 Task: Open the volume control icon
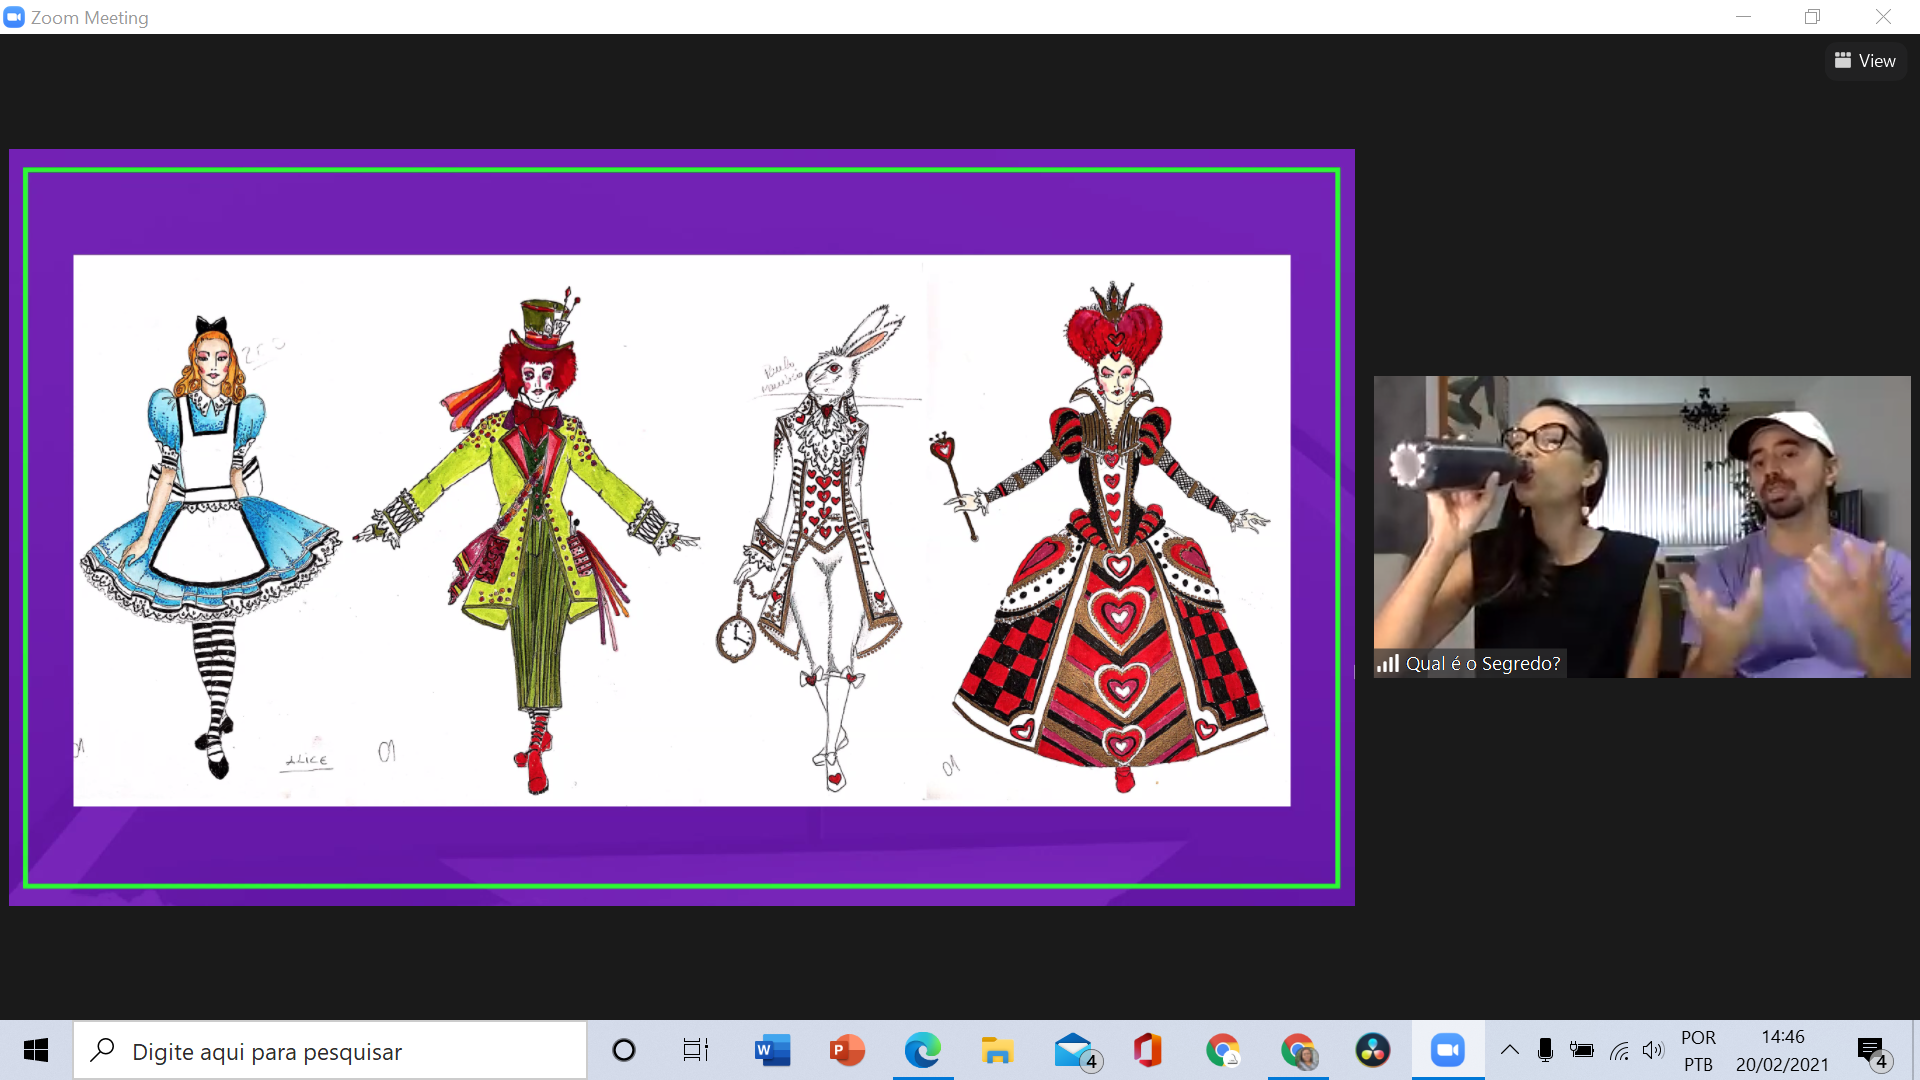(x=1653, y=1050)
